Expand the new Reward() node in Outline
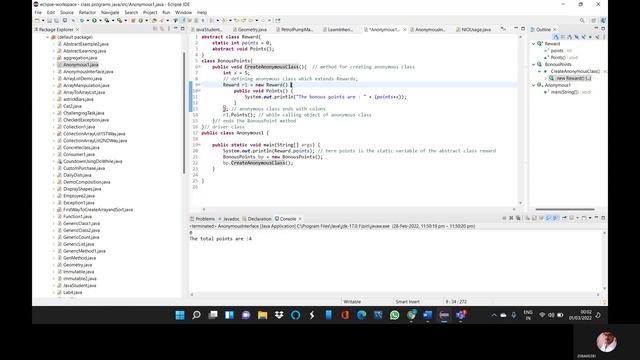 click(546, 78)
